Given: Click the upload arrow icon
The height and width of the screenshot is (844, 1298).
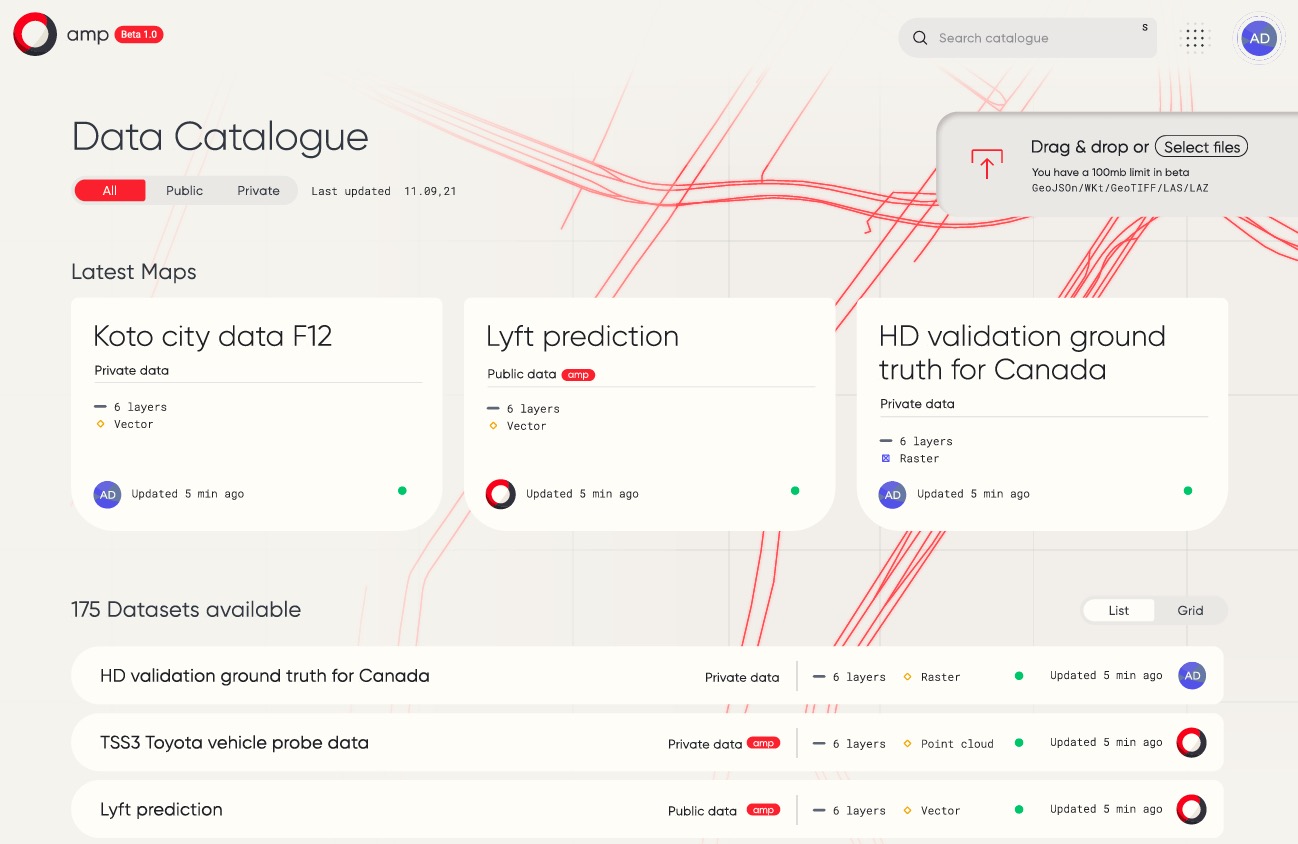Looking at the screenshot, I should pyautogui.click(x=986, y=164).
